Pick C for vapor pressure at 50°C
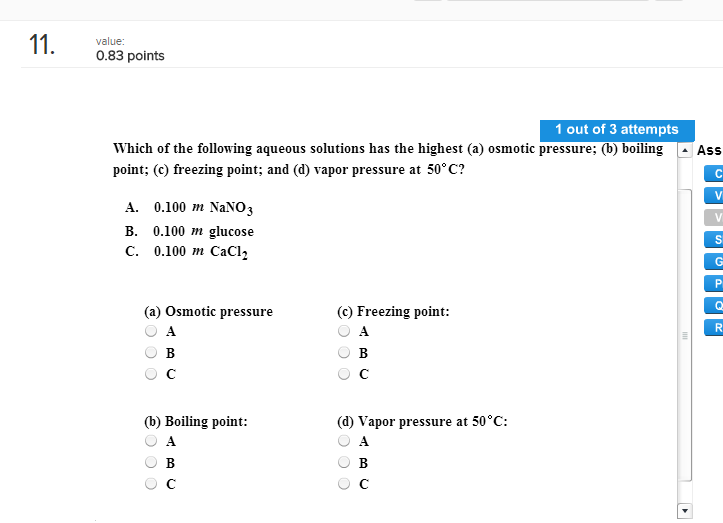723x523 pixels. point(344,485)
